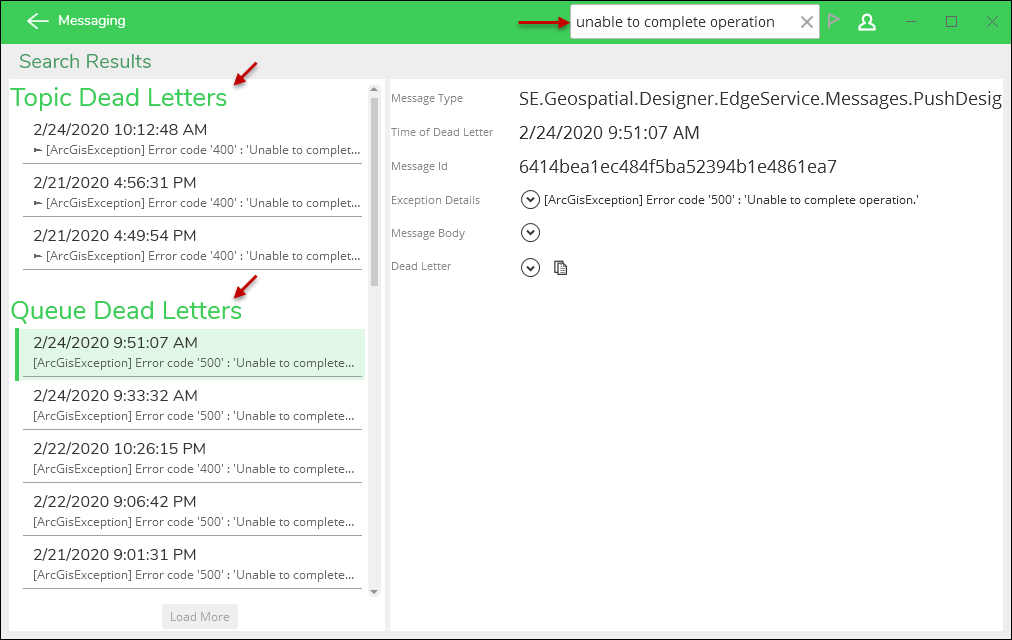The width and height of the screenshot is (1012, 640).
Task: Go back with the Messaging arrow
Action: point(37,21)
